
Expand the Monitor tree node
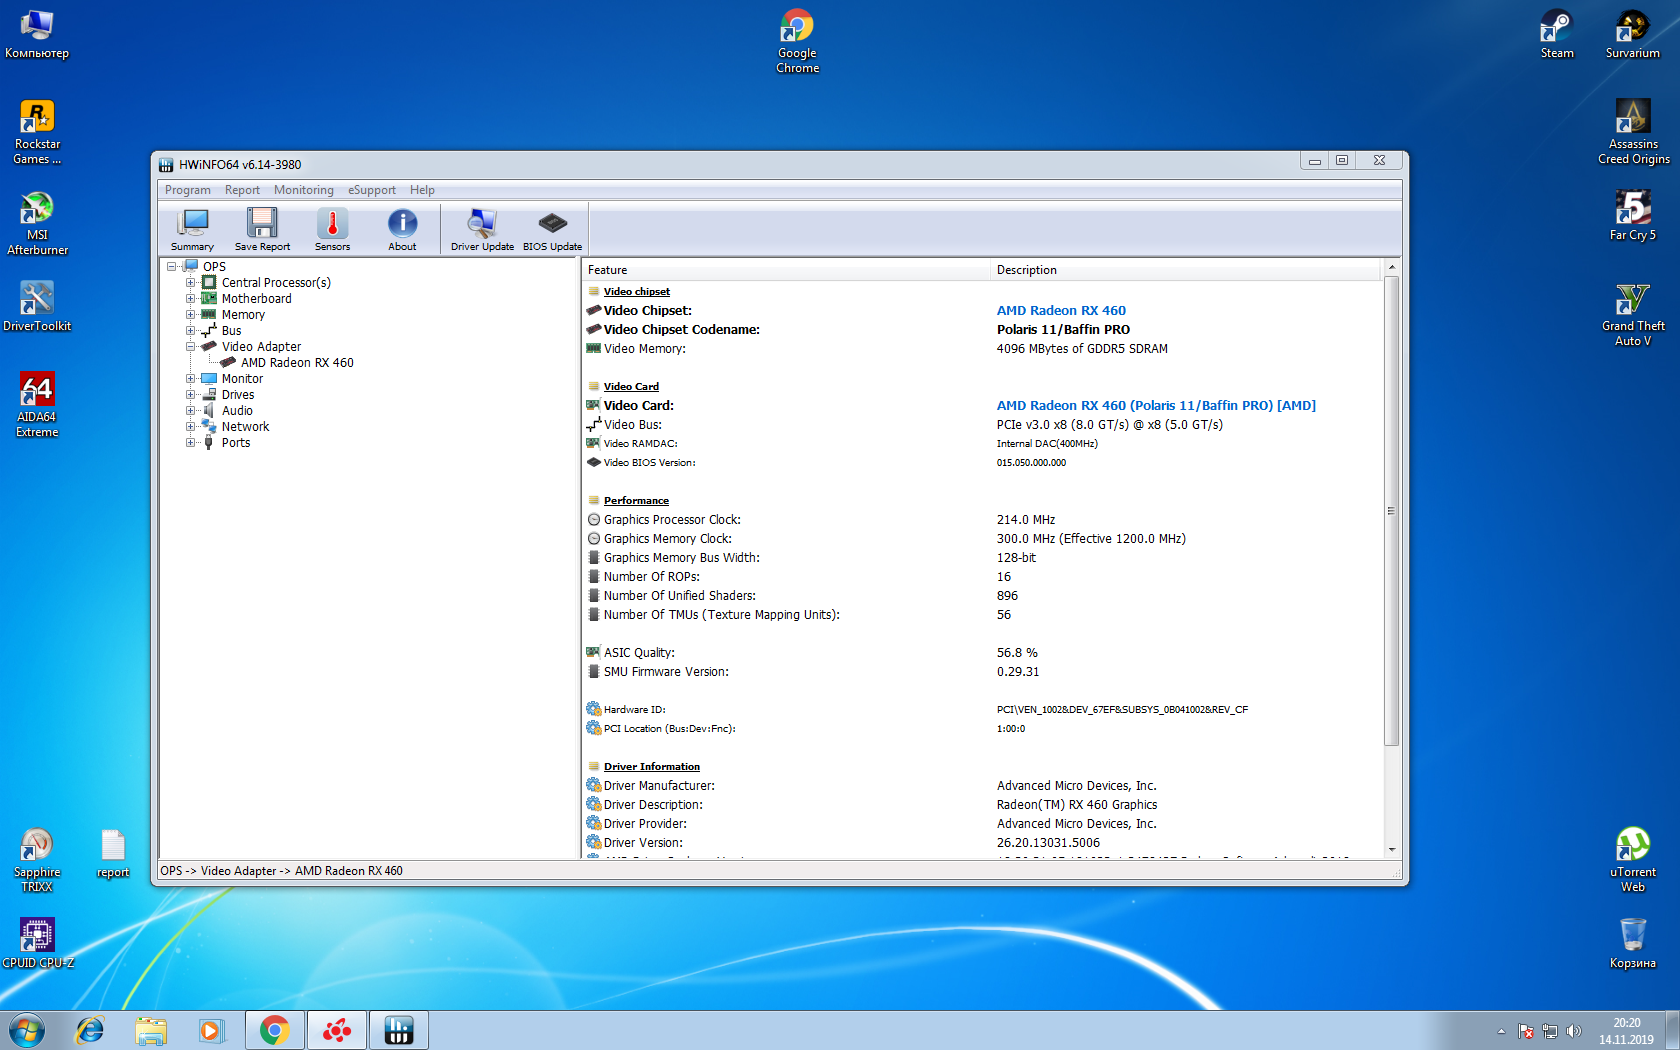pyautogui.click(x=190, y=379)
